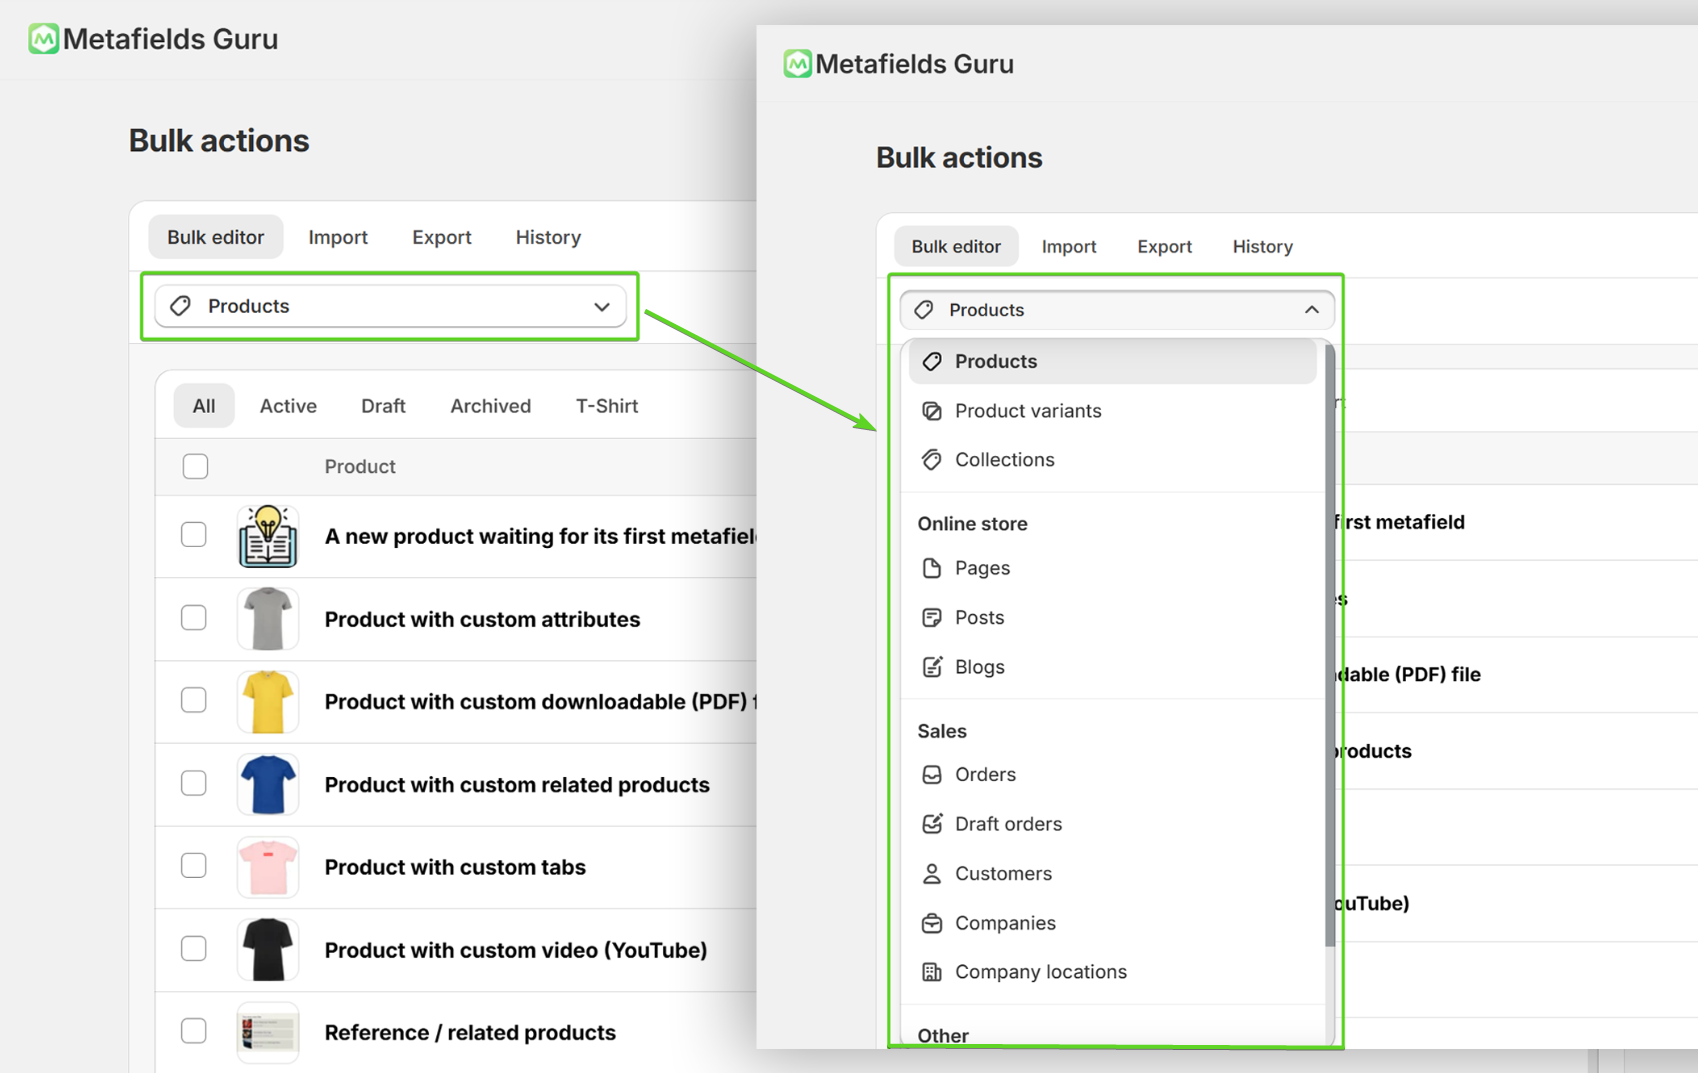
Task: Click the Collections tag icon
Action: click(x=931, y=460)
